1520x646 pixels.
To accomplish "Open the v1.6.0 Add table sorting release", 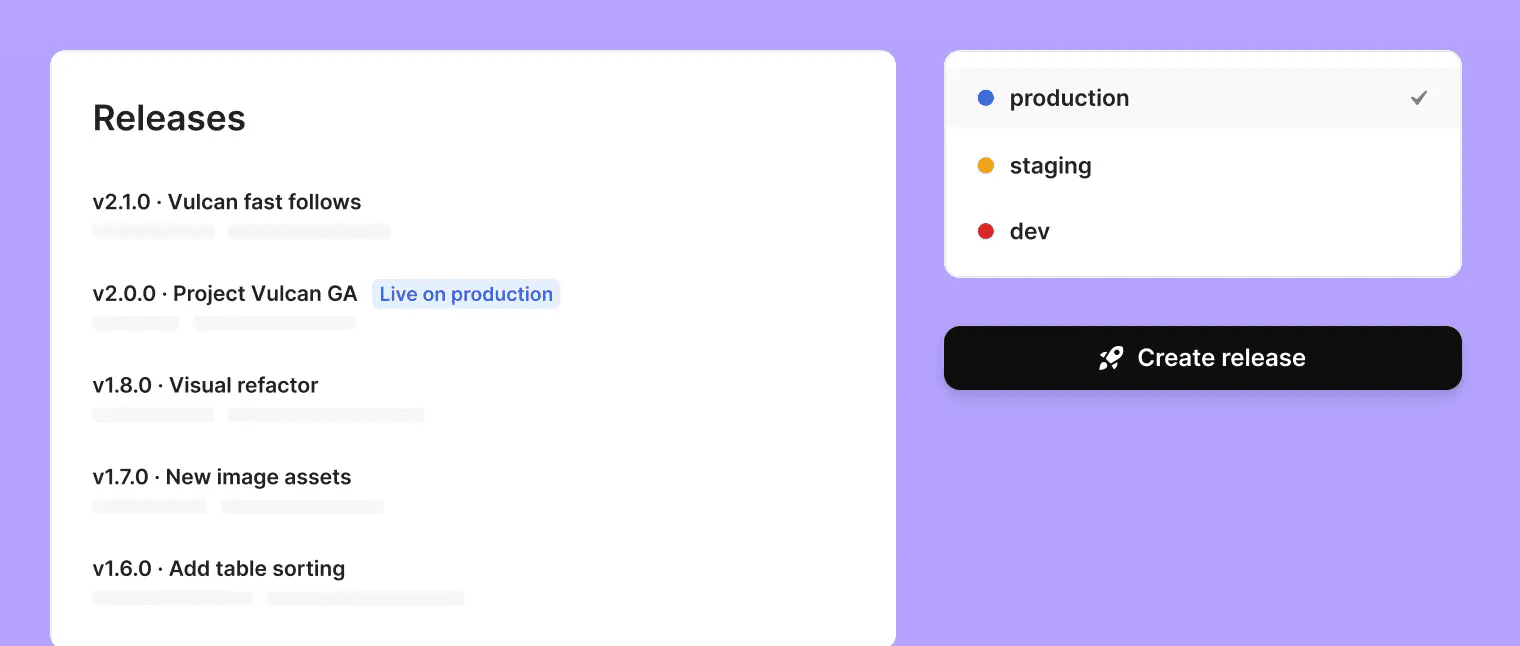I will point(219,569).
